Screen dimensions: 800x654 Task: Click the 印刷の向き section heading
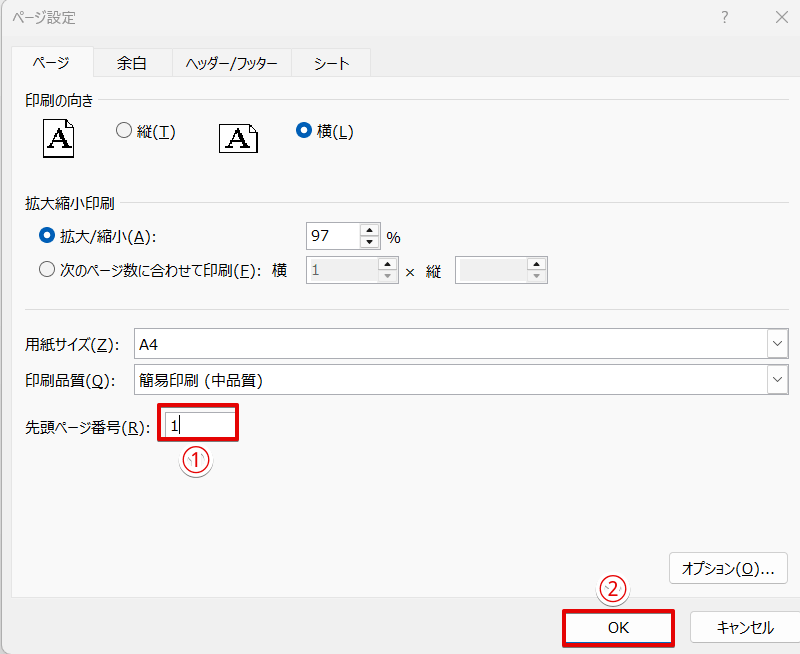59,100
